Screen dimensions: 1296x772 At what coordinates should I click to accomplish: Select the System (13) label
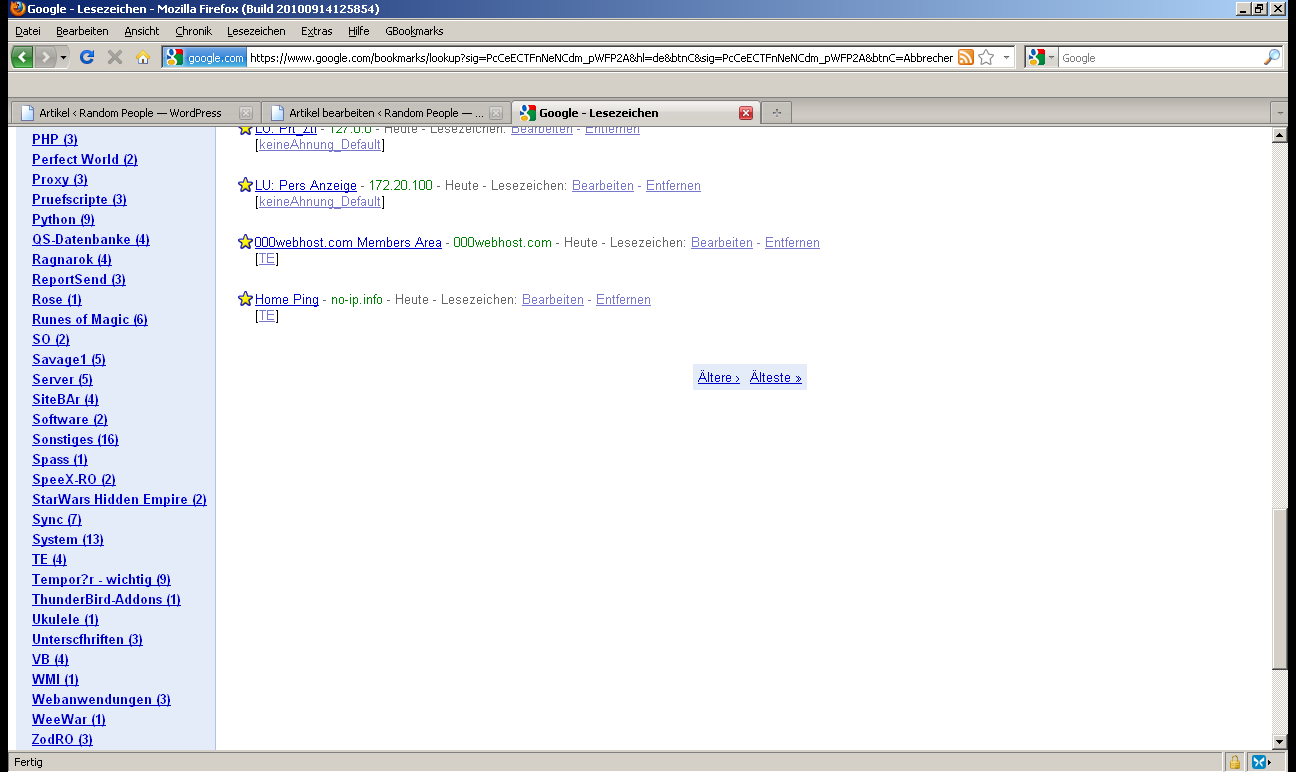tap(68, 540)
